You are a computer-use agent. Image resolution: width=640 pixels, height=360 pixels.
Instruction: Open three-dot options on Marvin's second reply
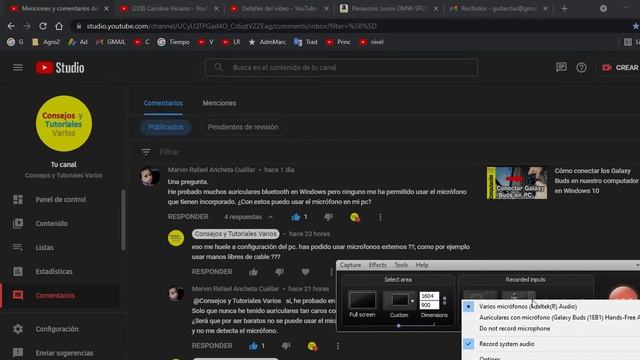tap(338, 346)
